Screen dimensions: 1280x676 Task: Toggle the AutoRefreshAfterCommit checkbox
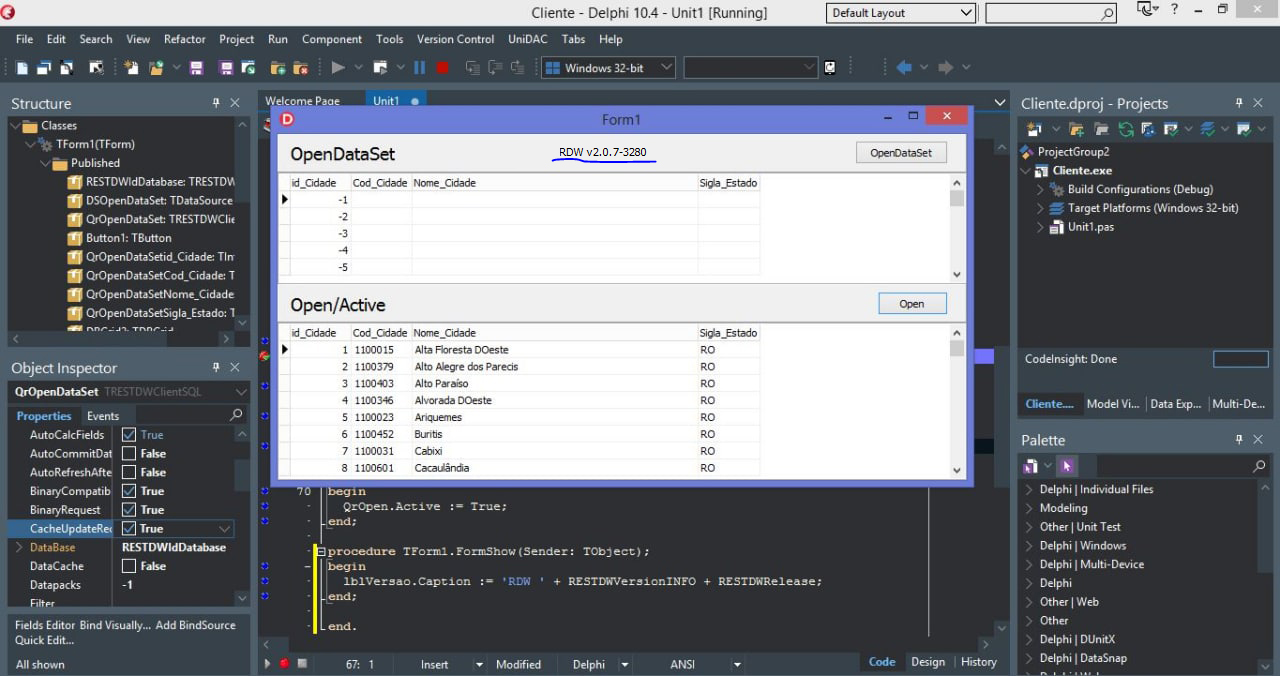point(129,472)
